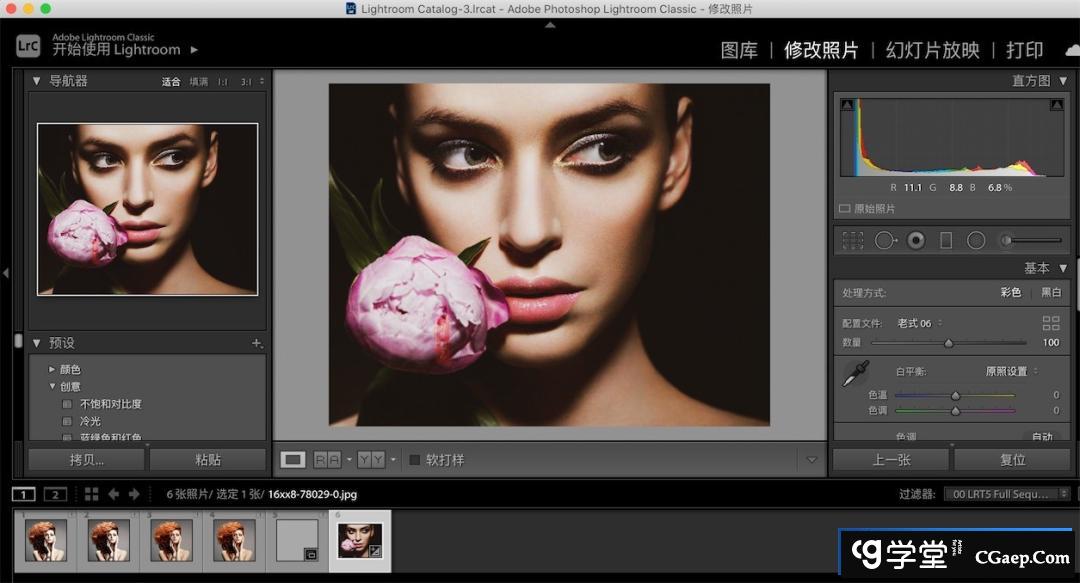
Task: Pick the white balance eyedropper tool
Action: click(x=855, y=375)
